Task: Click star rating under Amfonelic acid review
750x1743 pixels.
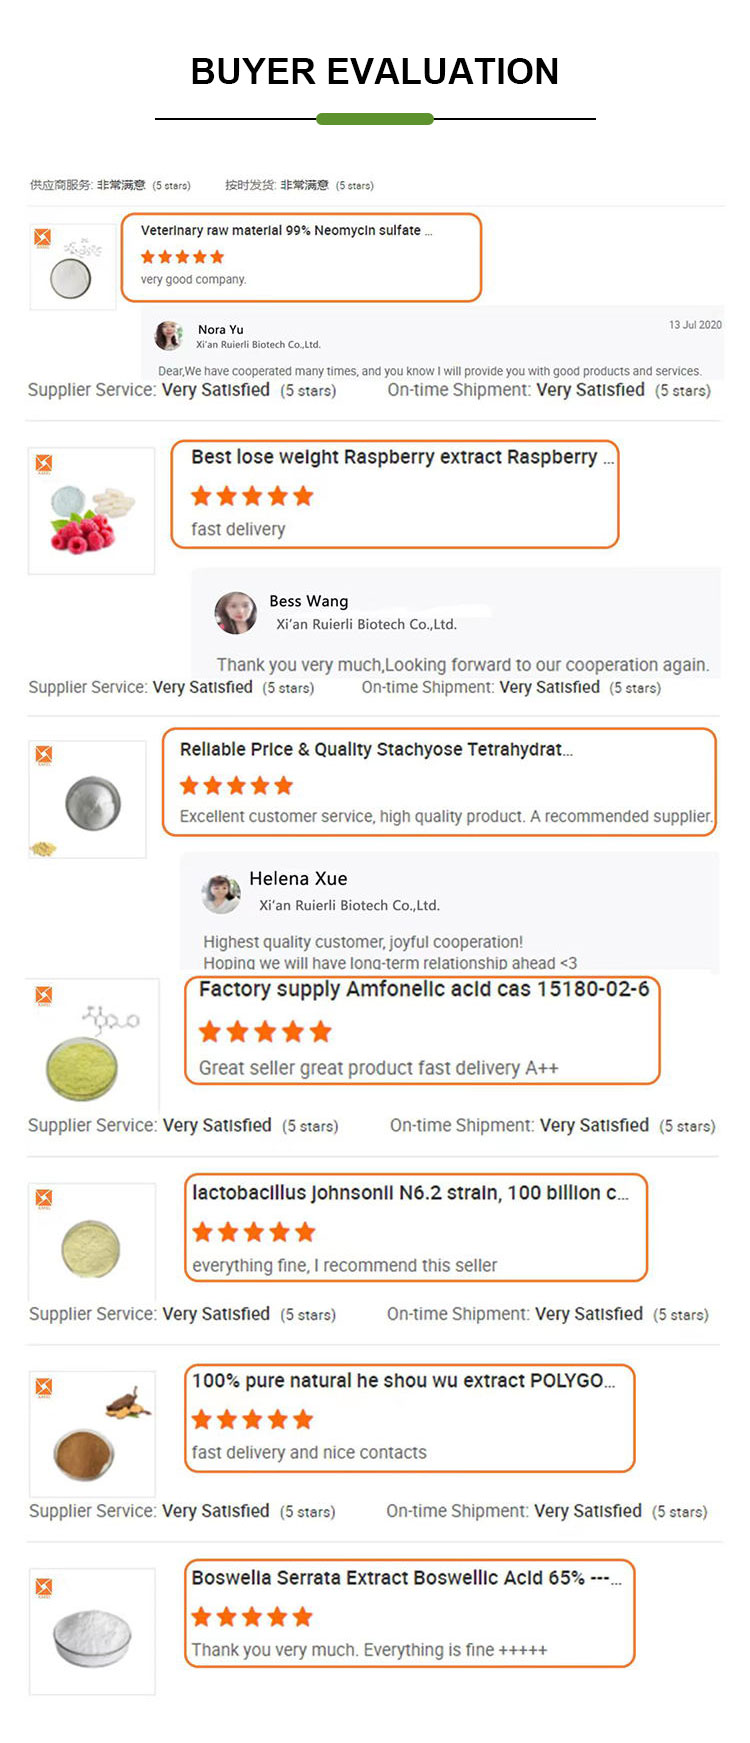Action: [264, 1032]
